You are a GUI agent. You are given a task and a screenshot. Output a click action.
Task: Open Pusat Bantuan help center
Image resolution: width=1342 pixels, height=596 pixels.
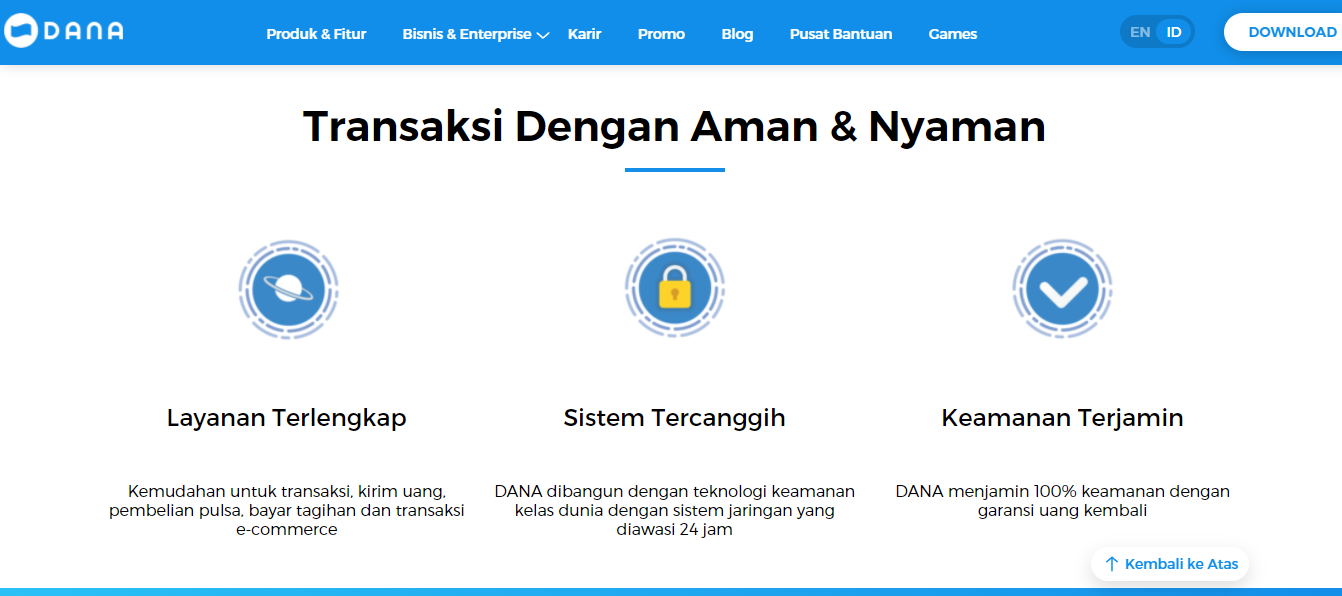coord(841,34)
